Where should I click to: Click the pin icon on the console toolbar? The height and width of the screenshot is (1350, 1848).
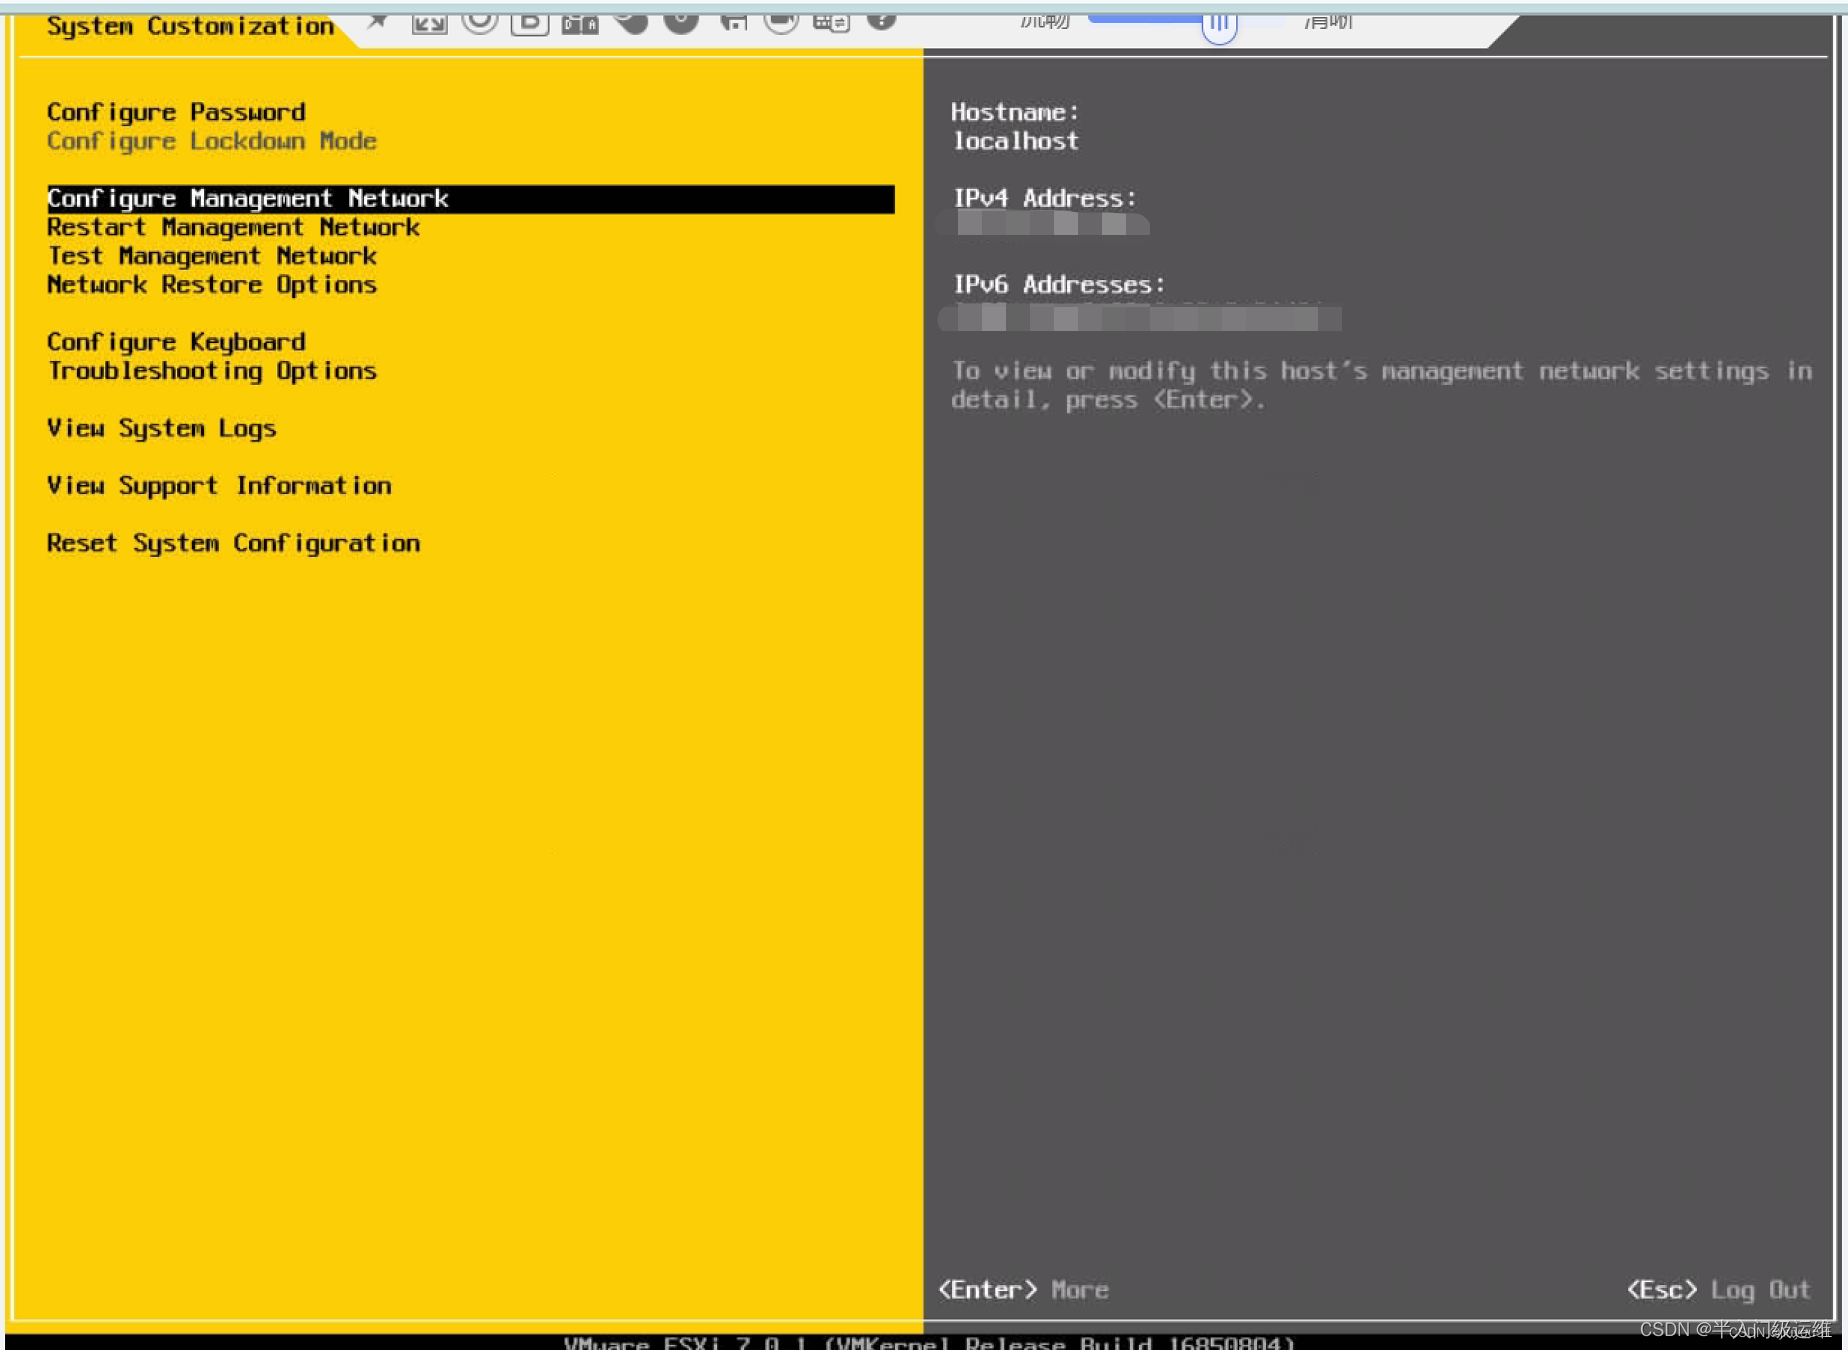(x=378, y=20)
